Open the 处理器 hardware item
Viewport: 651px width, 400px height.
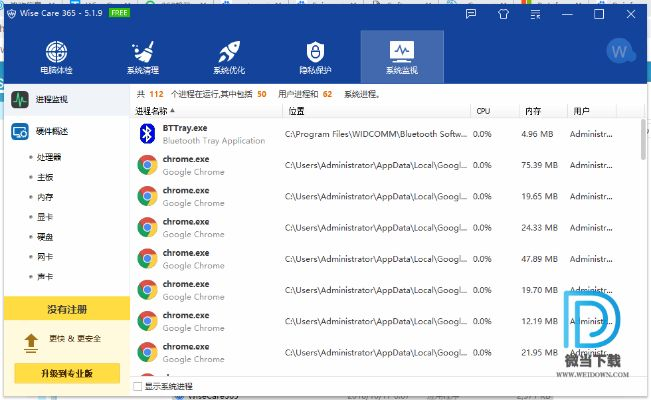click(x=49, y=157)
